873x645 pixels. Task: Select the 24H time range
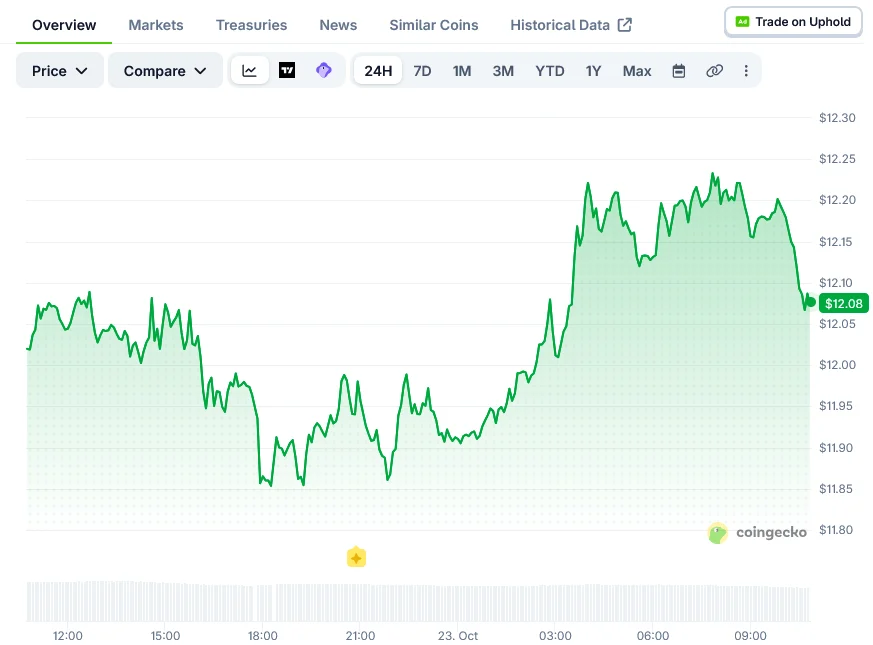[378, 71]
